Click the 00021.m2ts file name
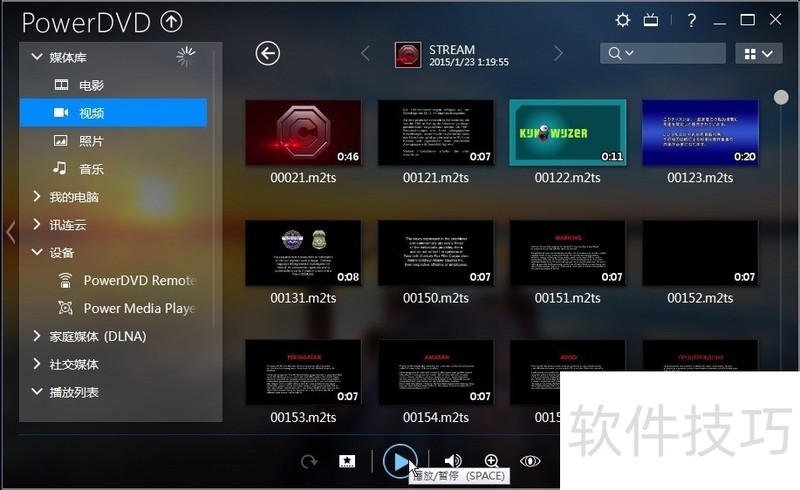Screen dimensions: 800x490 click(x=303, y=178)
